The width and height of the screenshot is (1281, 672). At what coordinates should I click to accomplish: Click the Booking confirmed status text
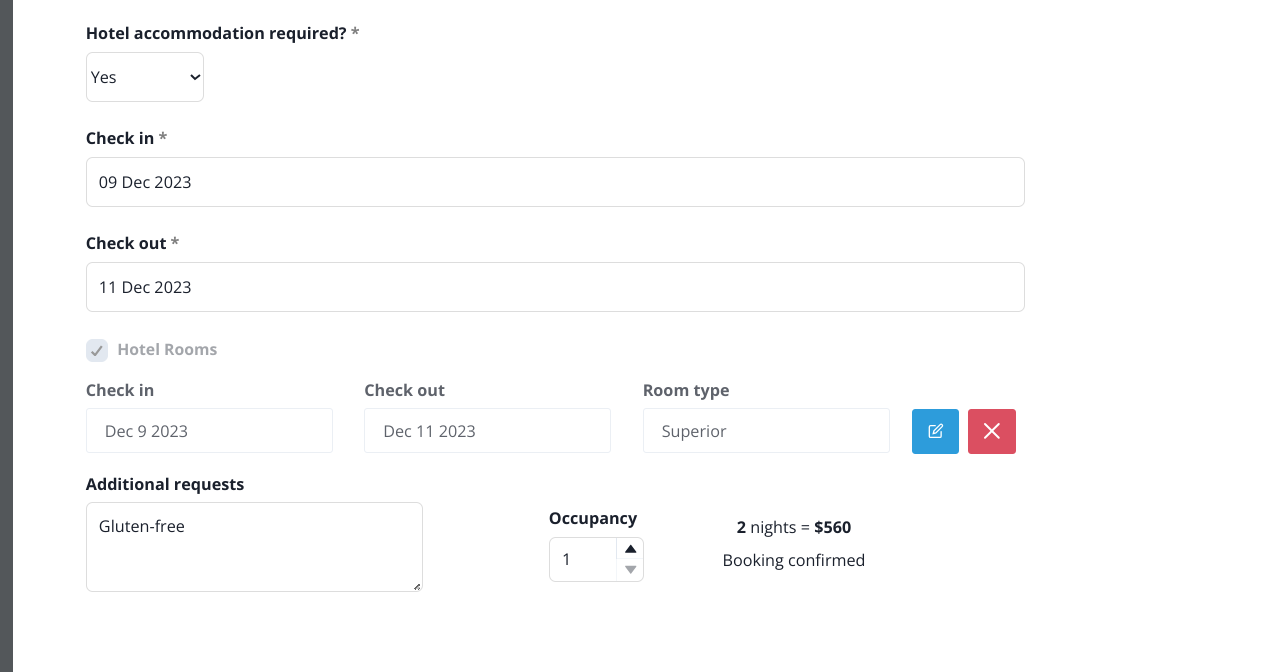pos(794,560)
